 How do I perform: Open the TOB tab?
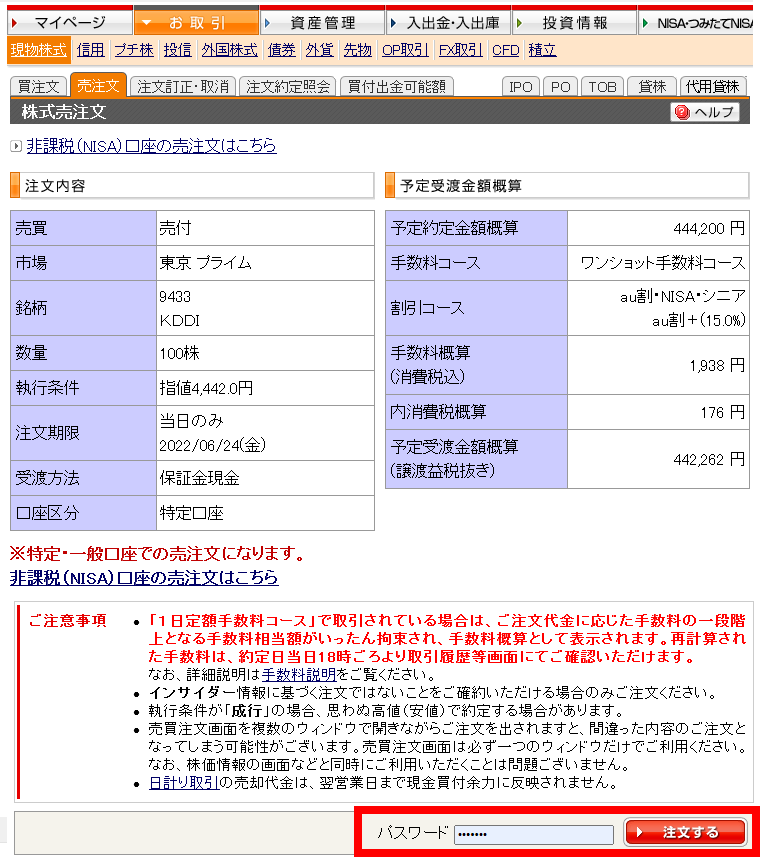pos(602,86)
